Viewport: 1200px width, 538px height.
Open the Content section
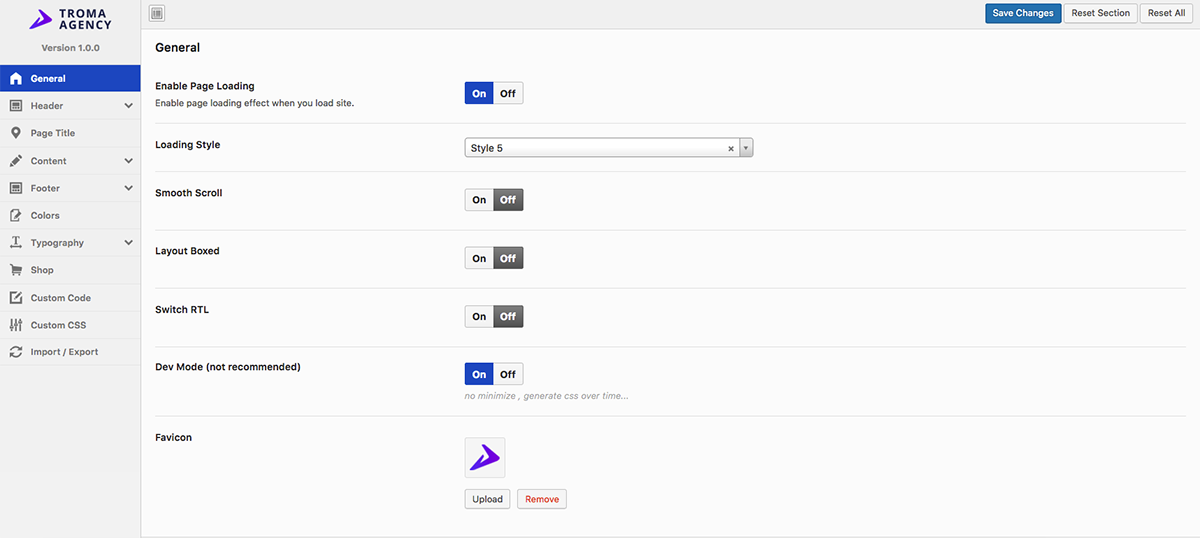point(70,161)
